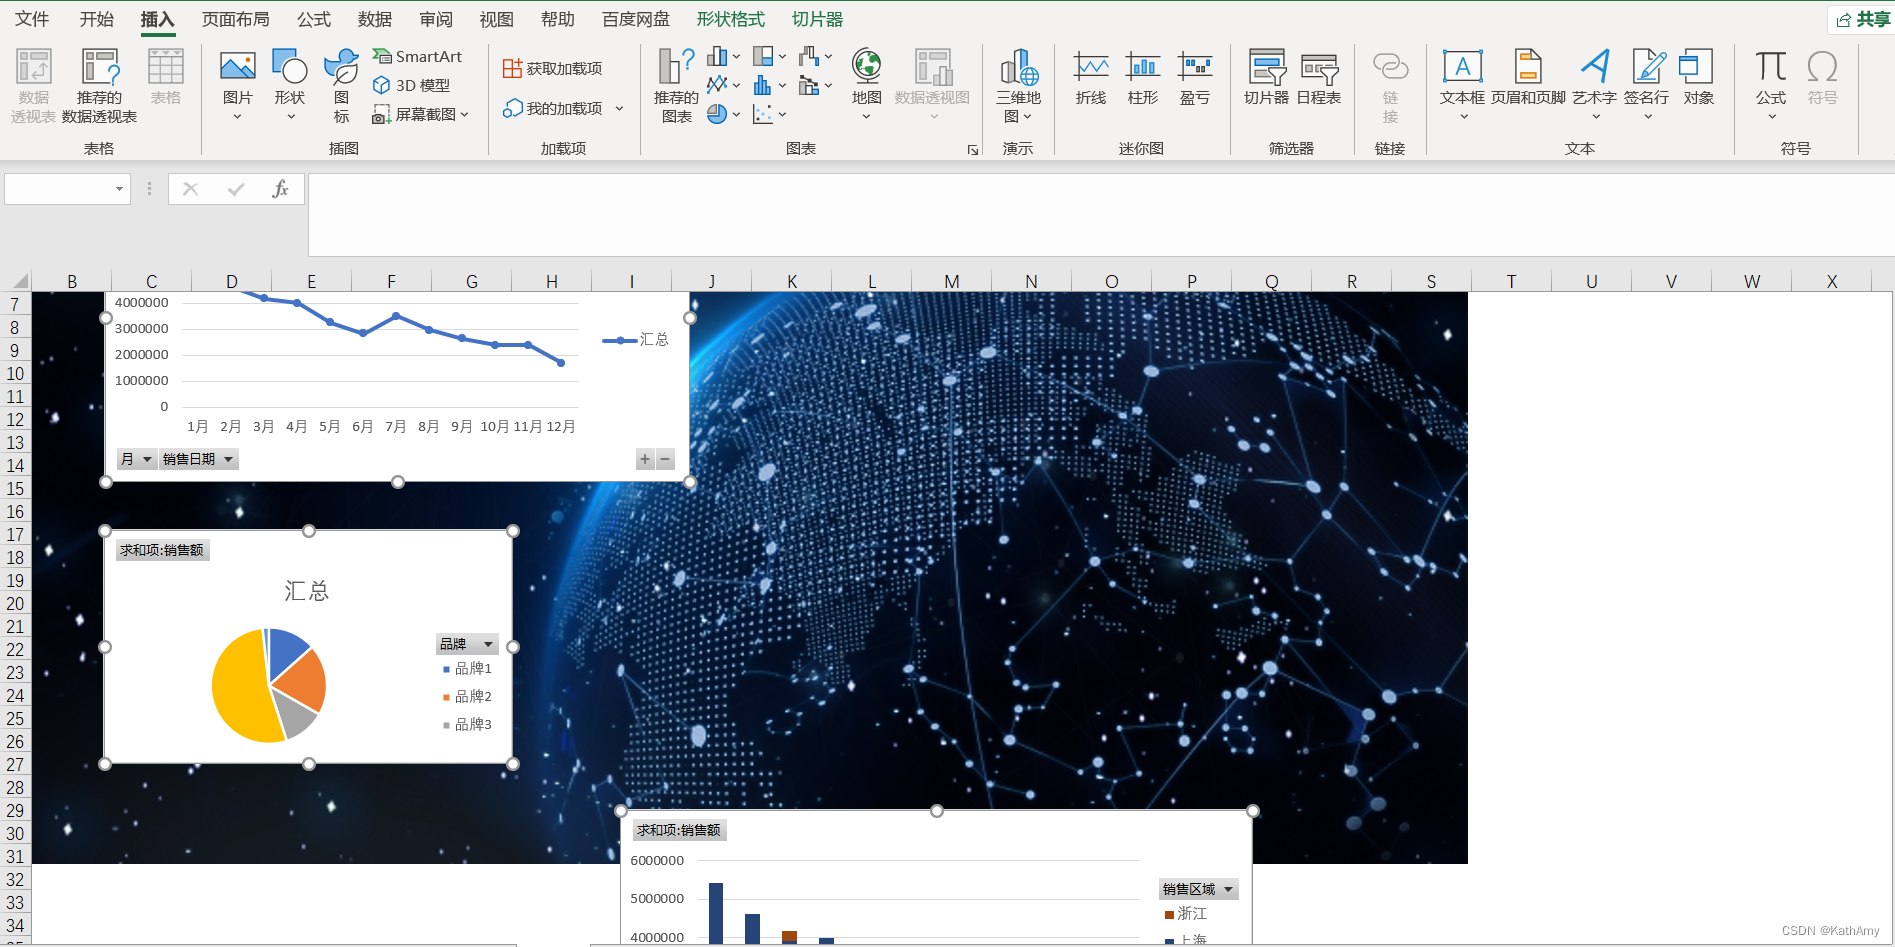This screenshot has height=947, width=1895.
Task: Switch to the 切片器 tab
Action: [x=817, y=19]
